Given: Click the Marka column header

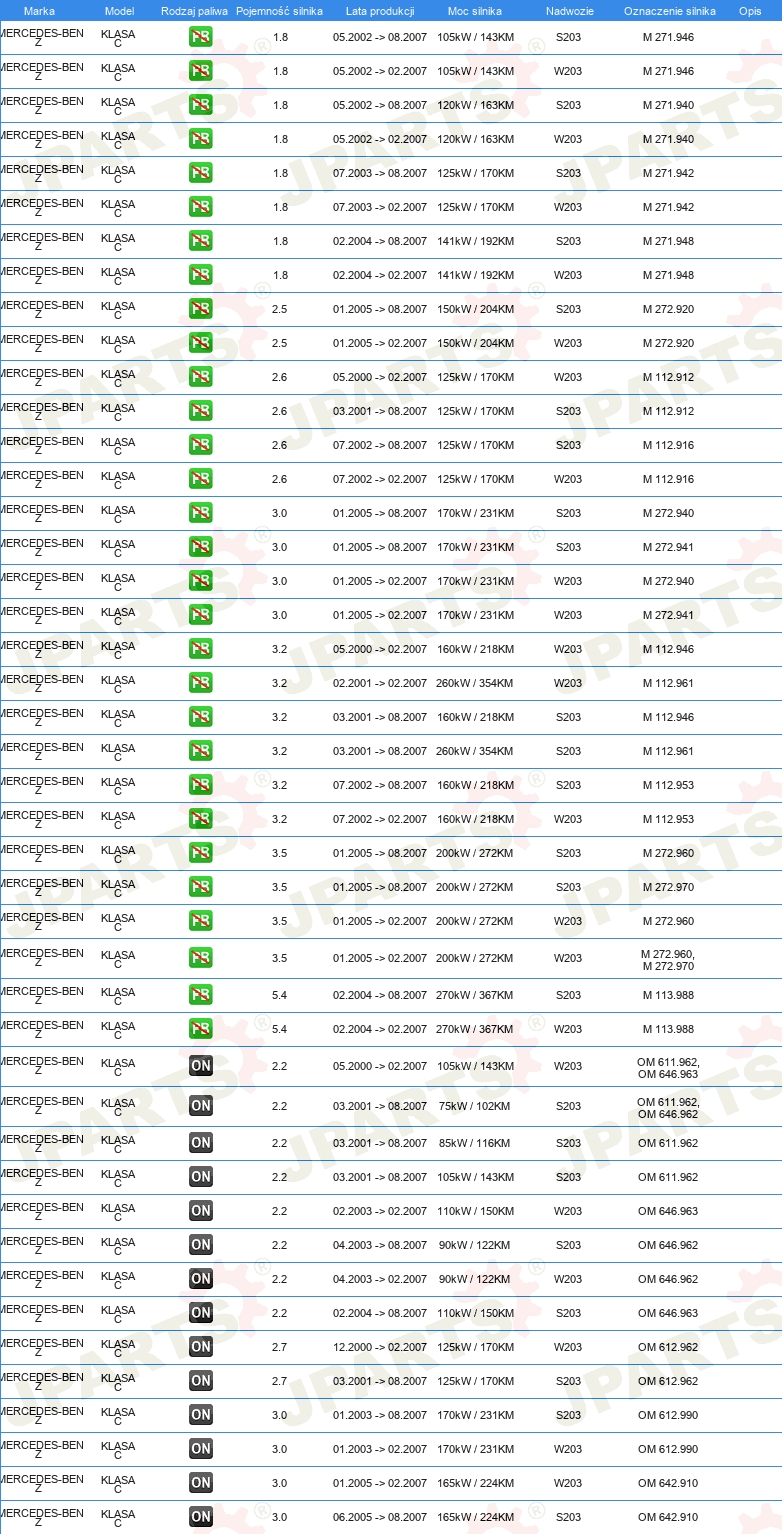Looking at the screenshot, I should [39, 11].
